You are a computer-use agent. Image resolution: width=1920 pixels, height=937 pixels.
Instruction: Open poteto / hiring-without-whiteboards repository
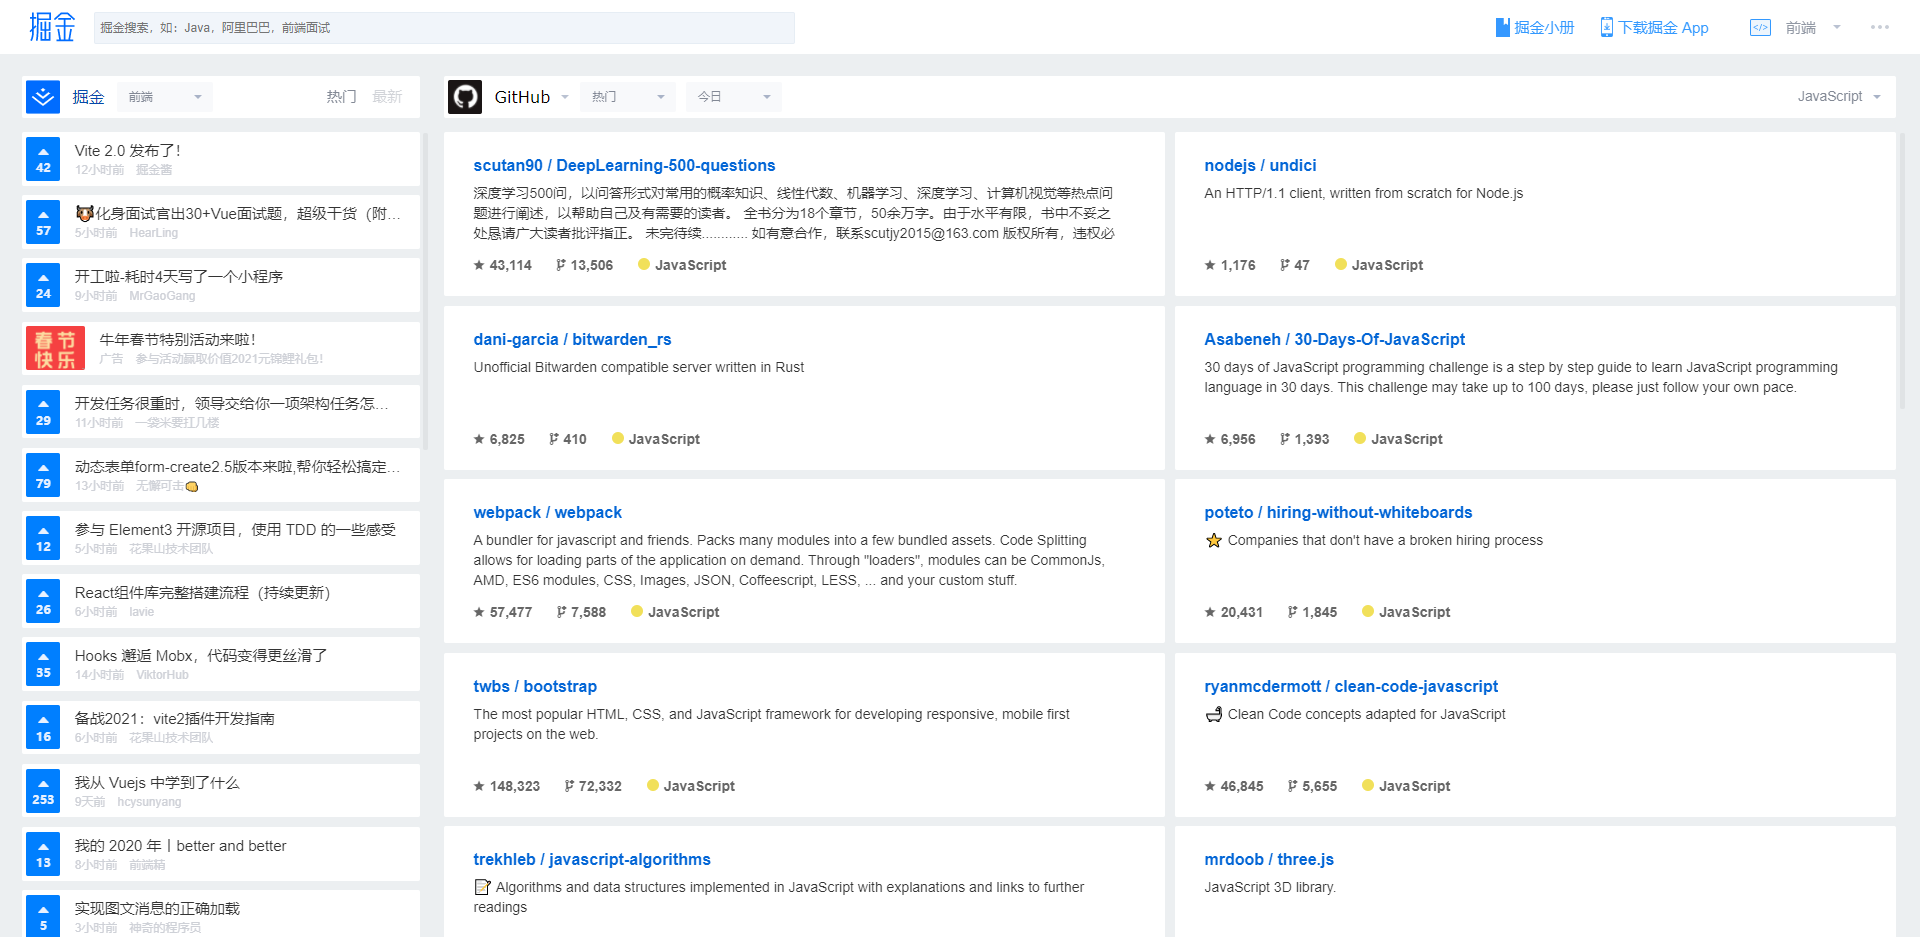pyautogui.click(x=1338, y=513)
